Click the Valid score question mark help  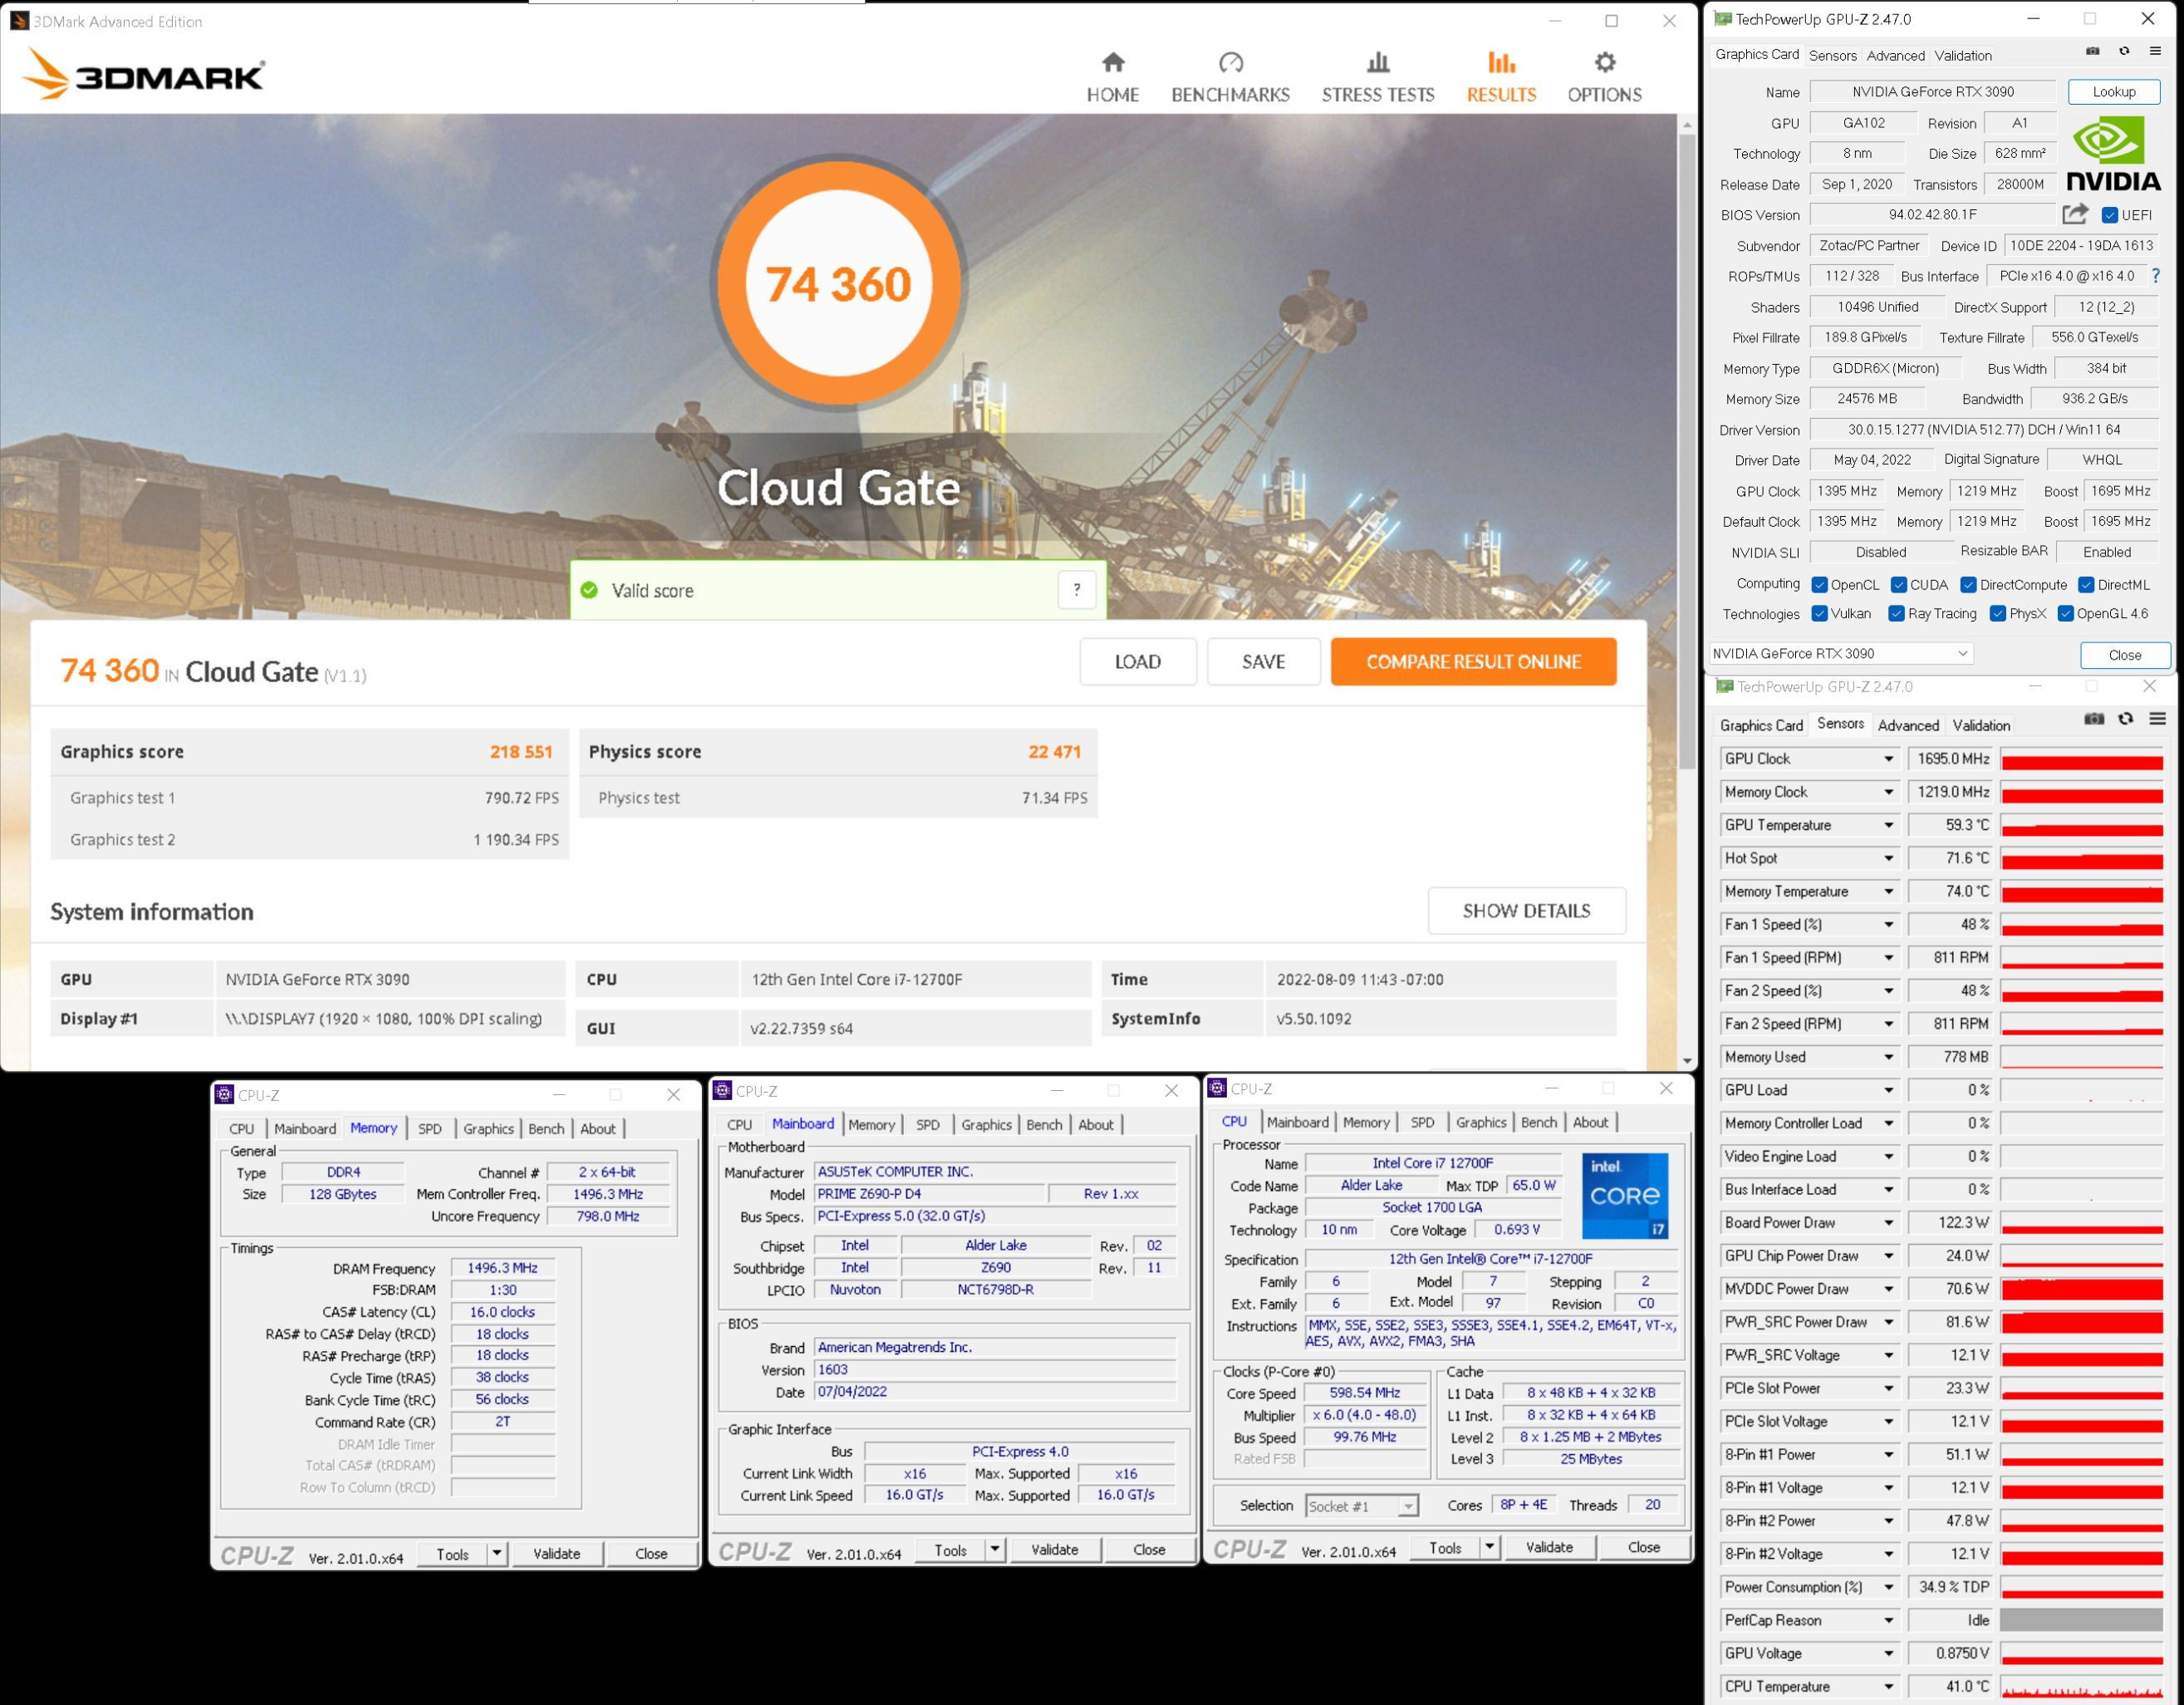(x=1076, y=590)
